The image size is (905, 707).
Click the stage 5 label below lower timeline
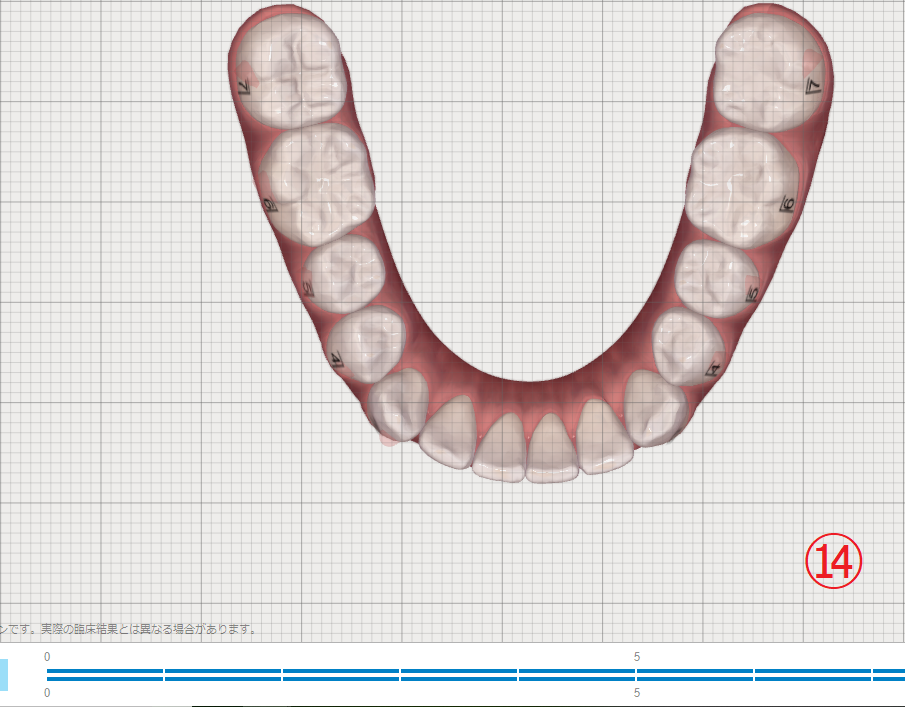point(637,692)
